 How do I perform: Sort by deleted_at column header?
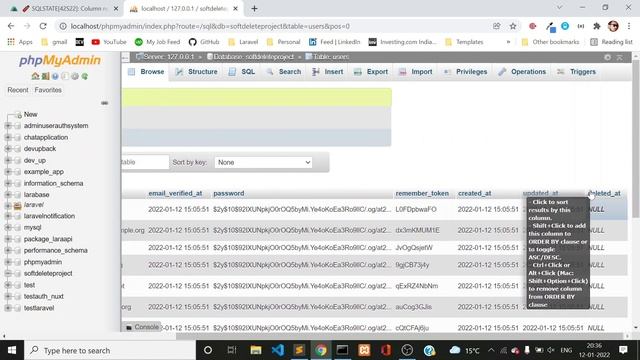point(604,193)
